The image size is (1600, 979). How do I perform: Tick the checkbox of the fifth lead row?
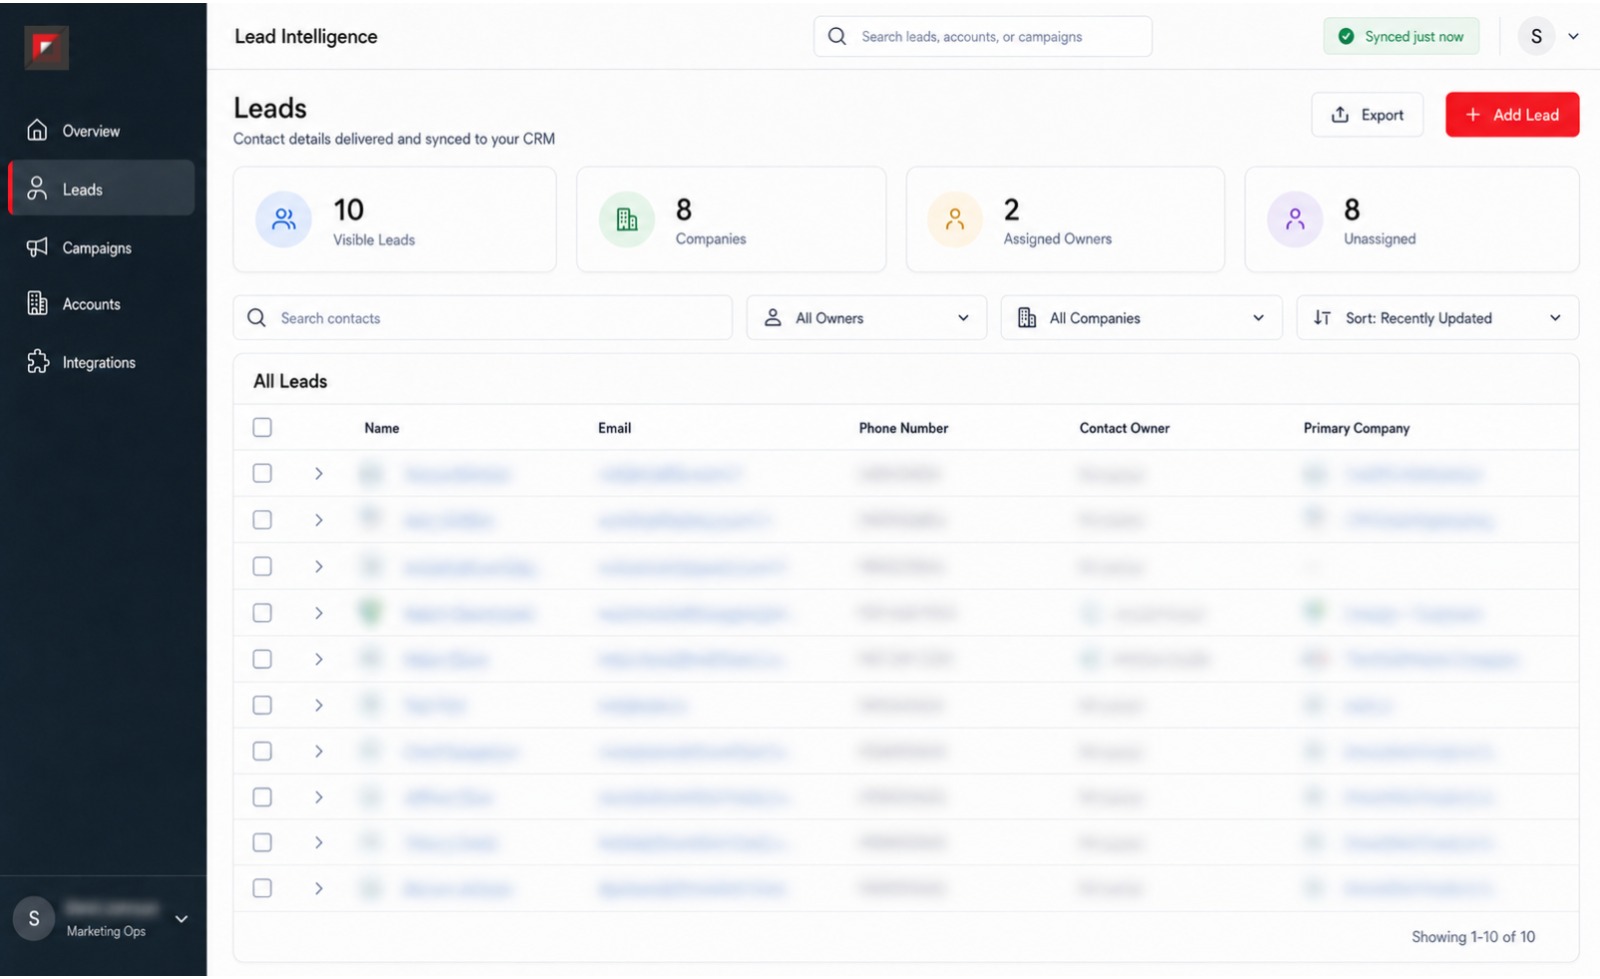262,660
